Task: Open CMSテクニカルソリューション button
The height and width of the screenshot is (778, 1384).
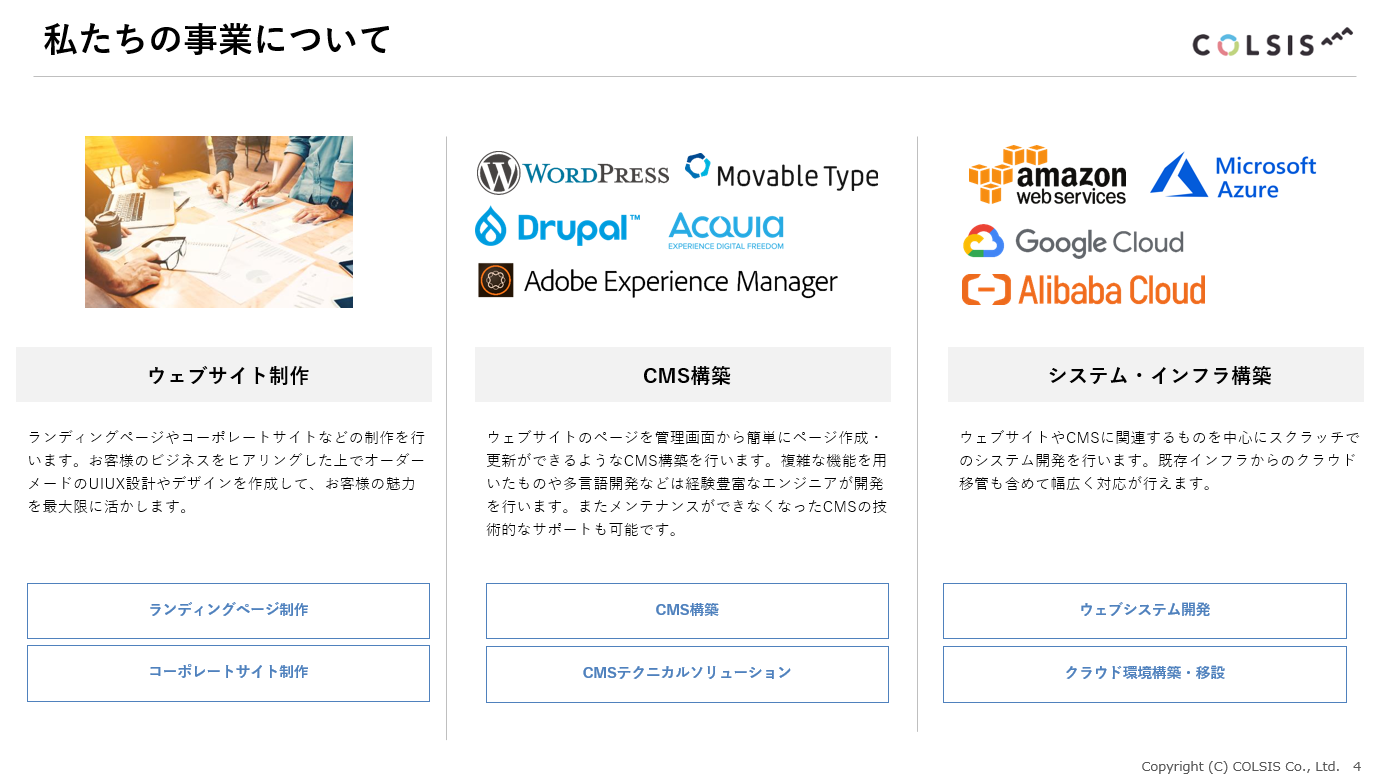Action: tap(687, 673)
